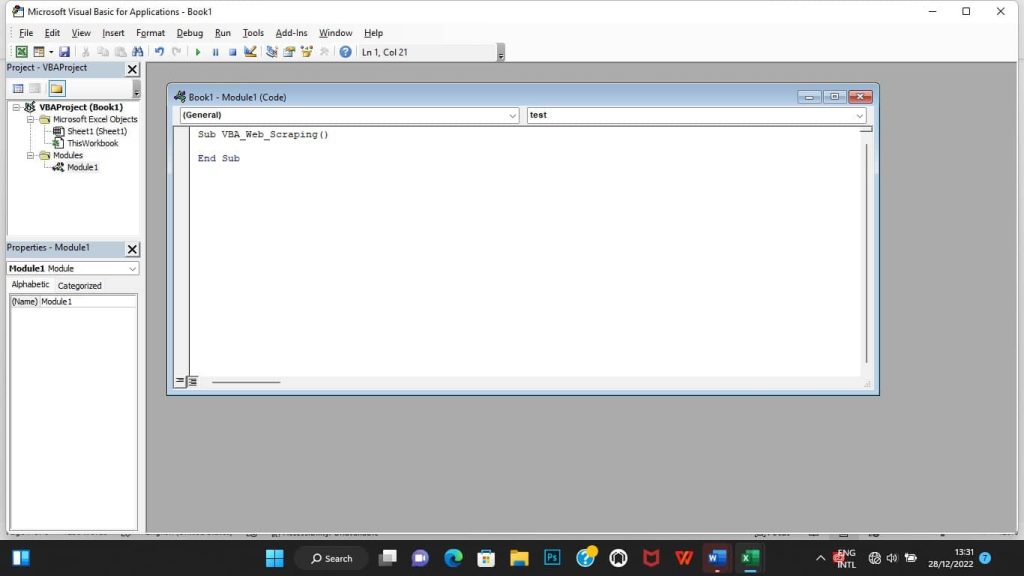The height and width of the screenshot is (576, 1024).
Task: Click the View Object icon in Project panel
Action: tap(35, 88)
